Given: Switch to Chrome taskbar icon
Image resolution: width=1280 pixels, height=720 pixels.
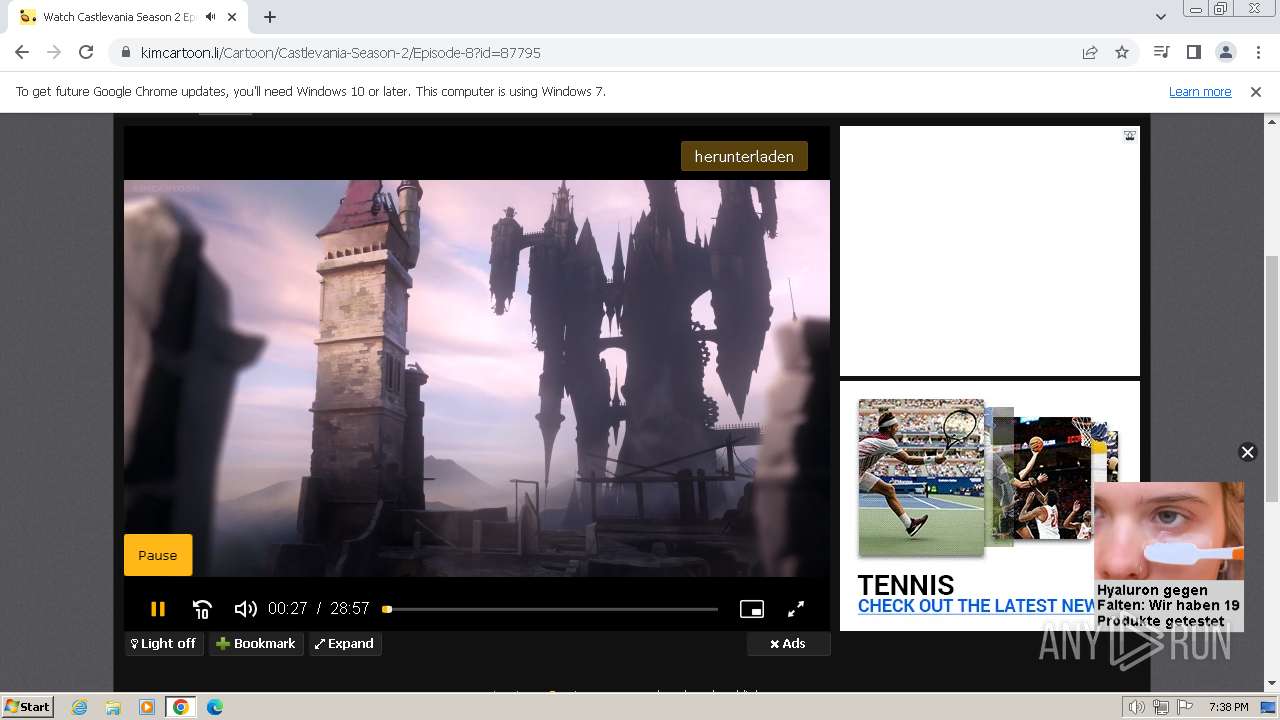Looking at the screenshot, I should click(x=180, y=707).
